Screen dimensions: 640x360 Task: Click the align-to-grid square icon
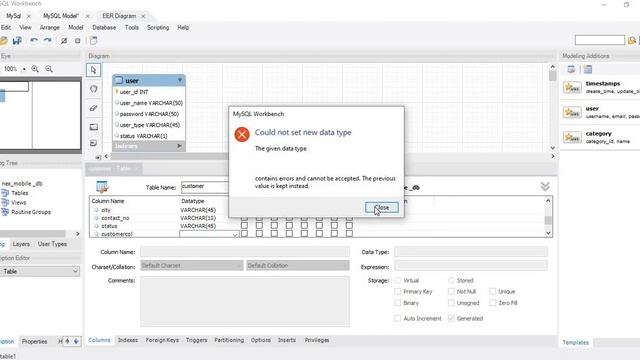78,41
